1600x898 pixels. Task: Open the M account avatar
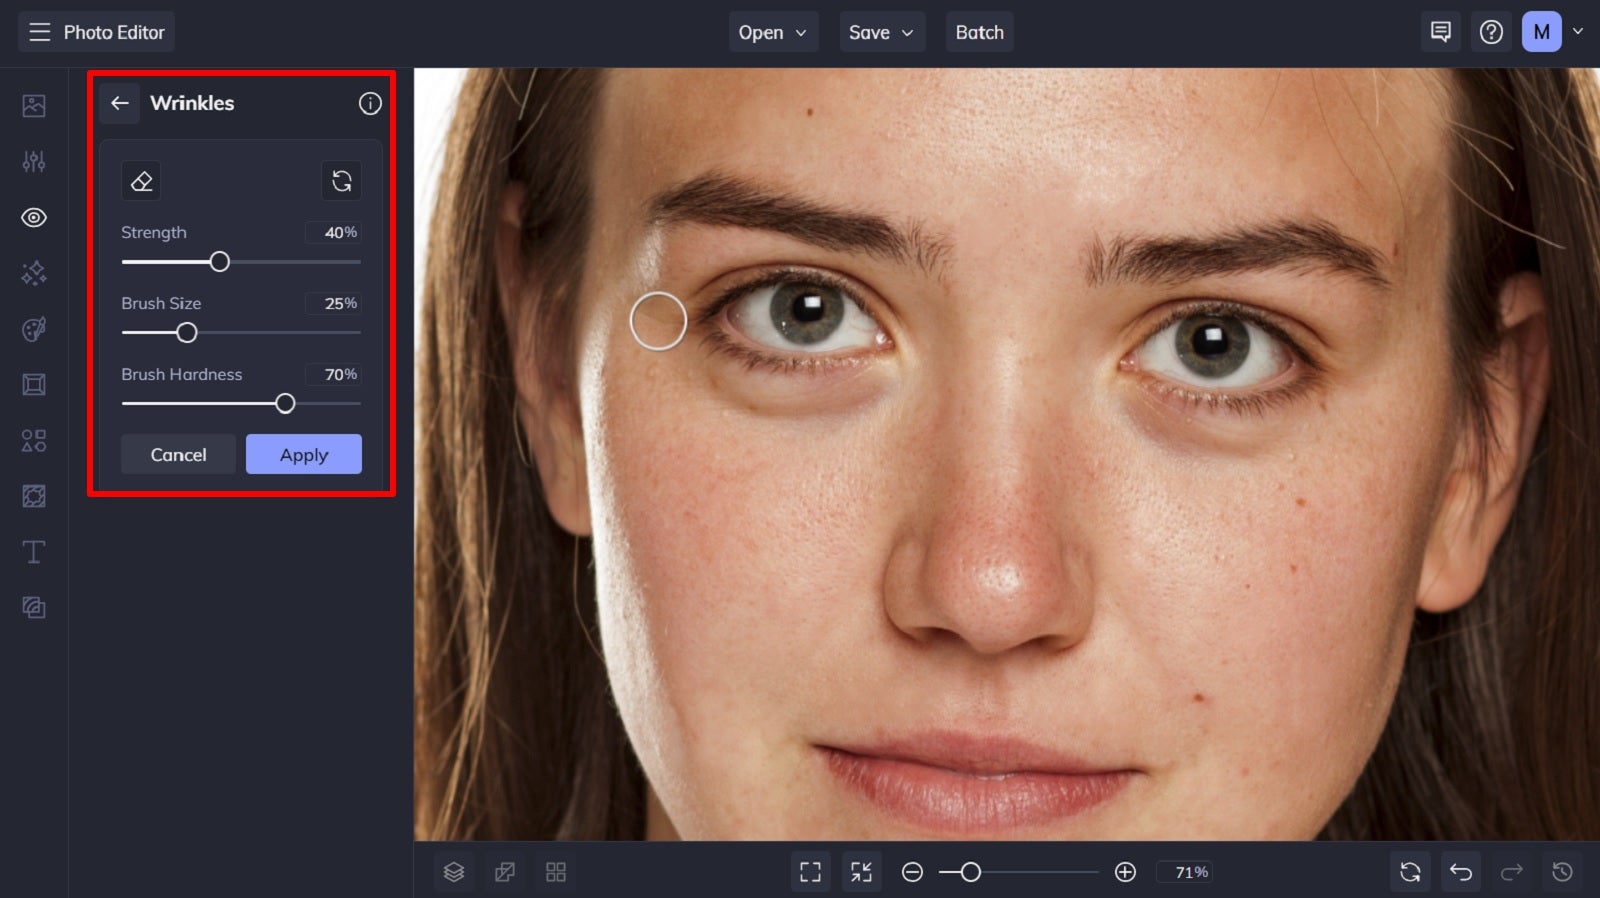[1541, 32]
